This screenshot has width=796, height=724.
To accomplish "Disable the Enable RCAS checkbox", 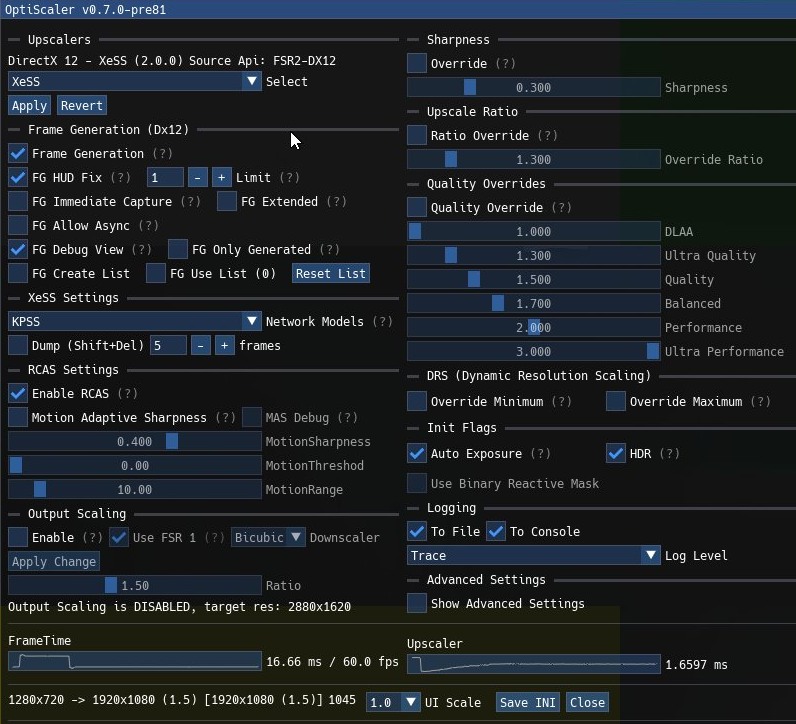I will click(18, 393).
